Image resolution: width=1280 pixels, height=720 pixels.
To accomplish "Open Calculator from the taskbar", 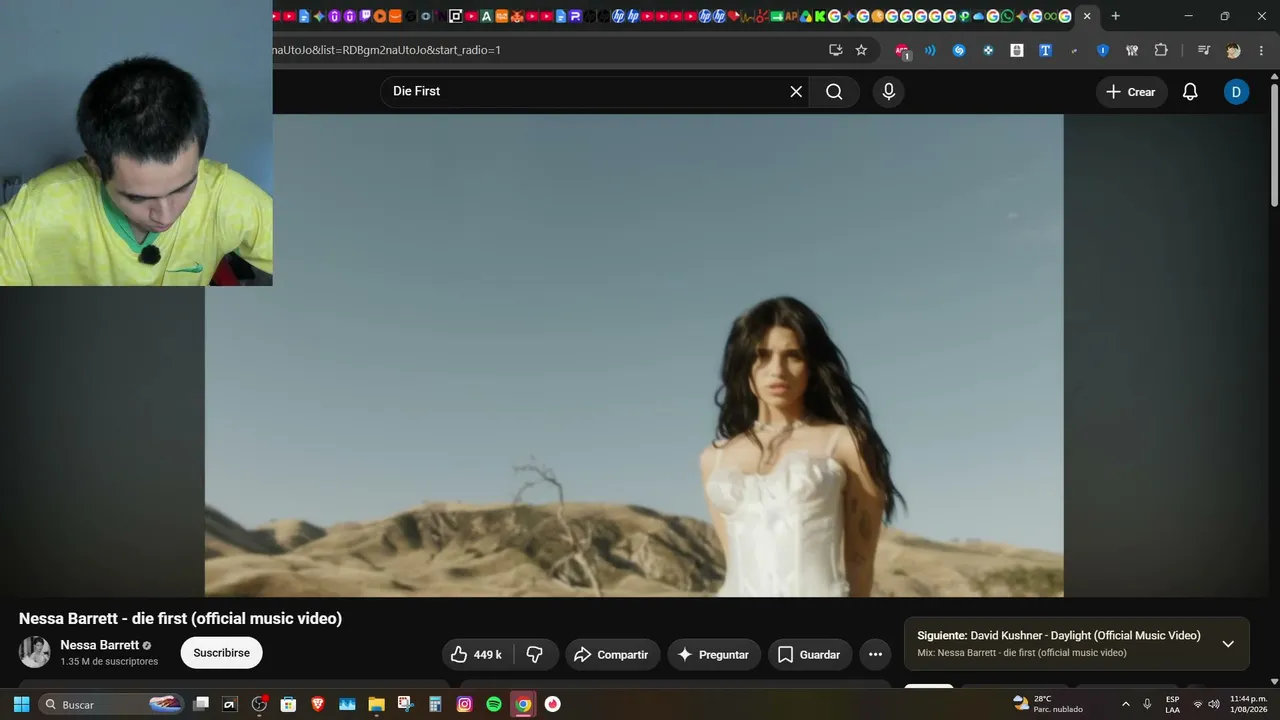I will click(435, 704).
